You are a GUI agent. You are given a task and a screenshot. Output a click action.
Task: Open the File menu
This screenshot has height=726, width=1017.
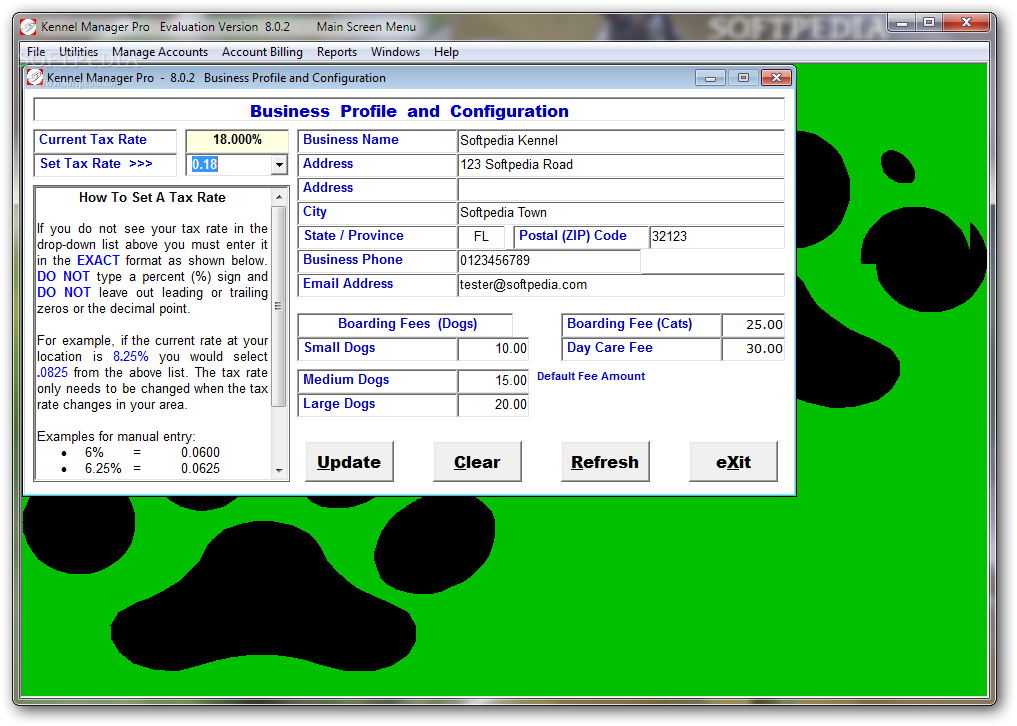(36, 52)
